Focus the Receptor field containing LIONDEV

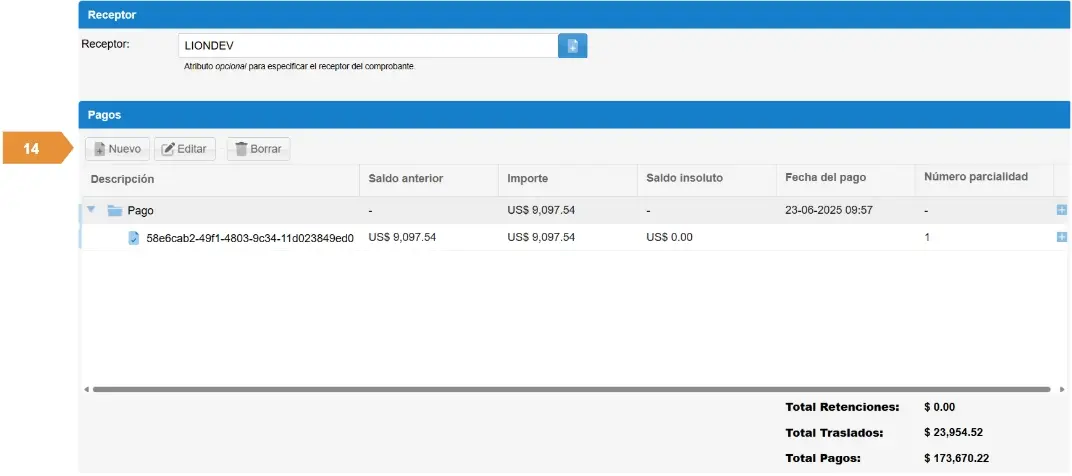pos(367,46)
